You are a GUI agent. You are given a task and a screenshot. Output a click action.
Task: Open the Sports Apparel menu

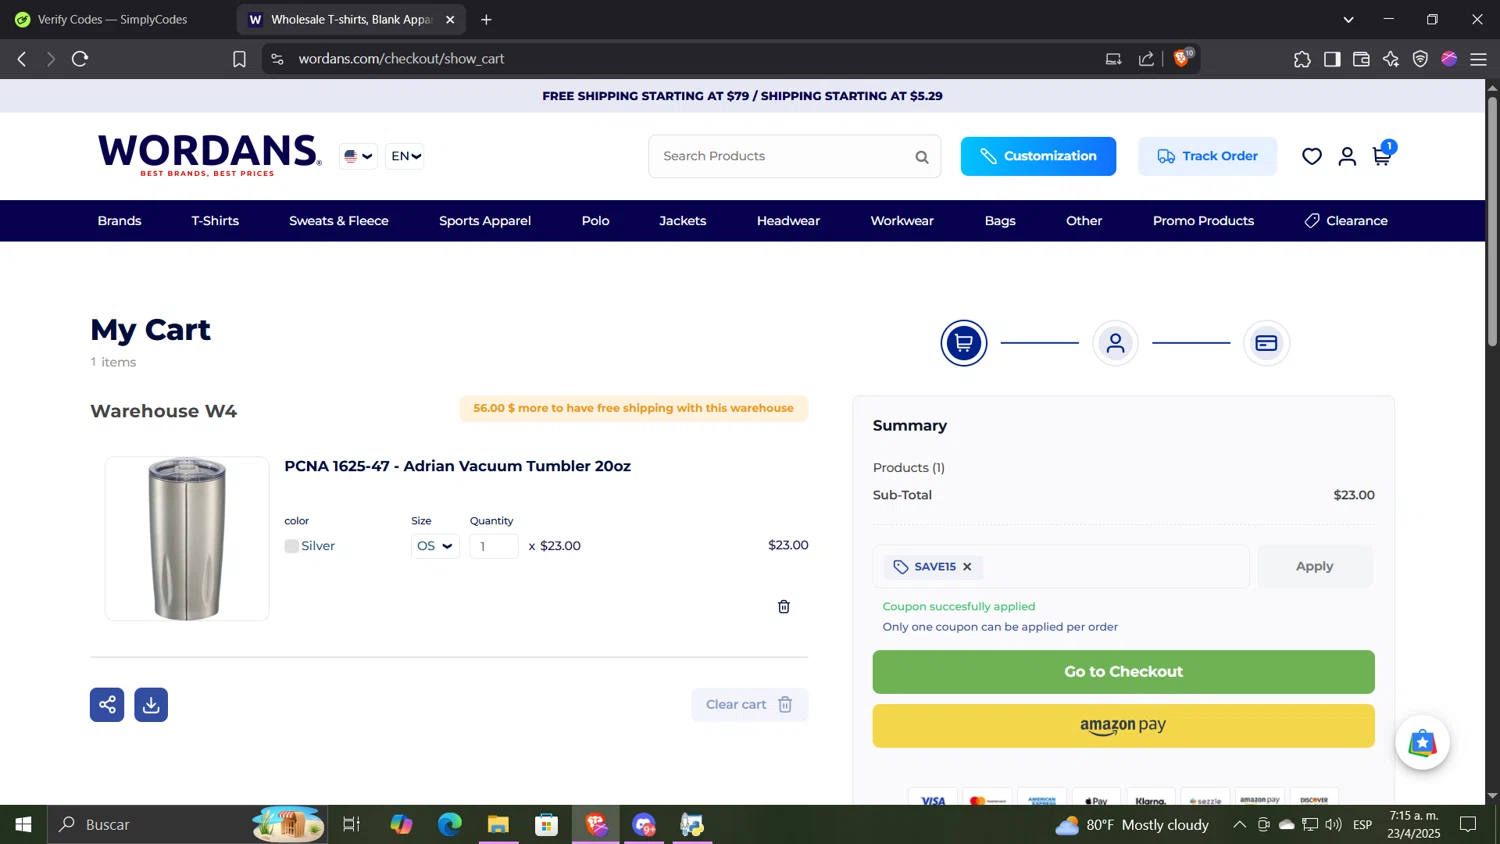point(485,221)
